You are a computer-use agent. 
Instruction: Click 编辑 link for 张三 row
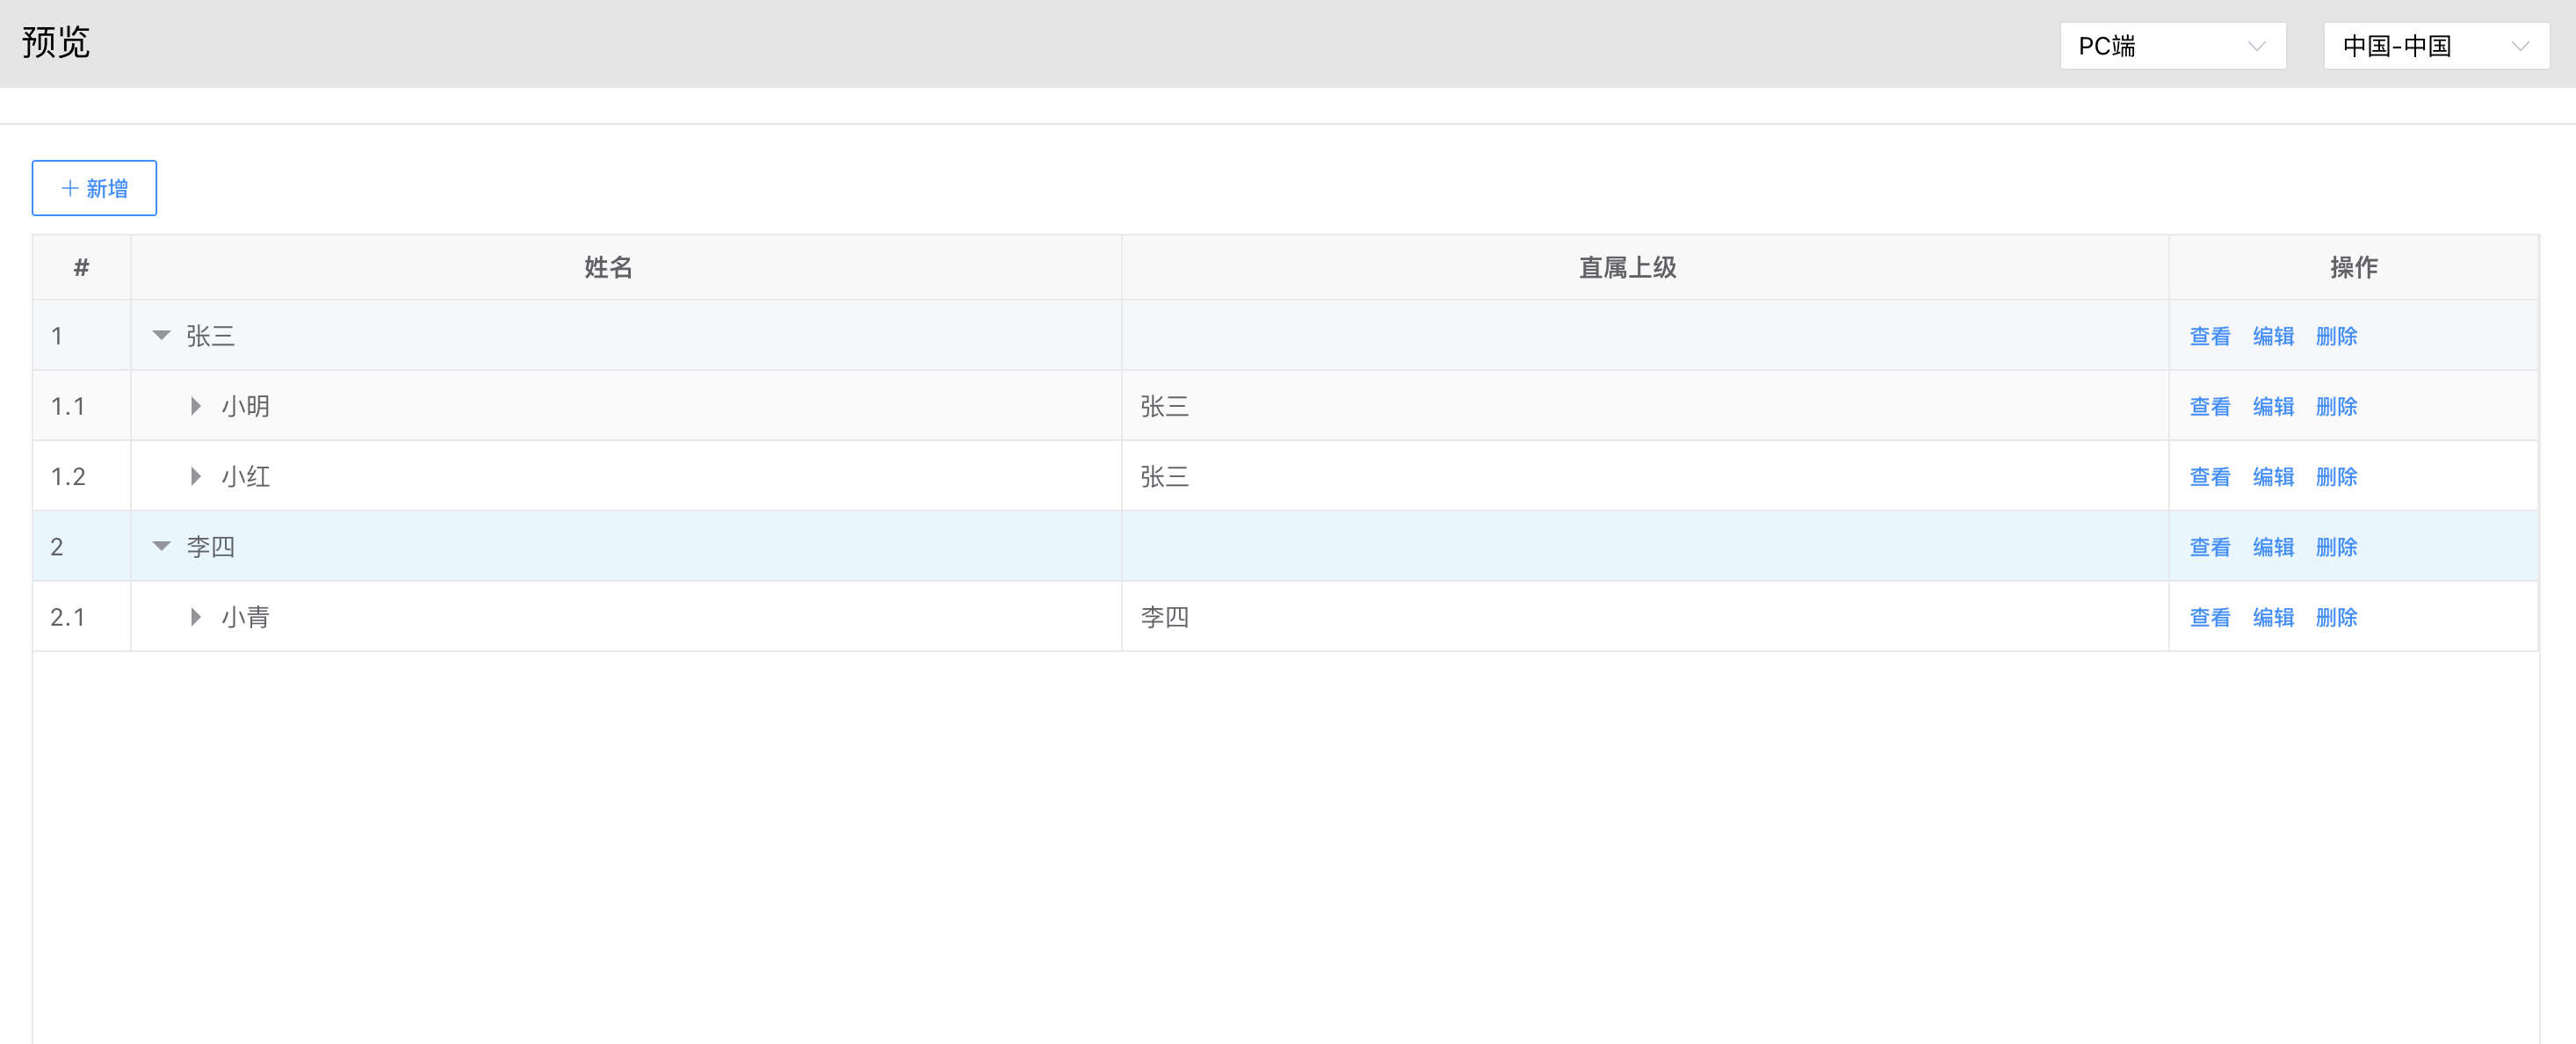pos(2272,336)
